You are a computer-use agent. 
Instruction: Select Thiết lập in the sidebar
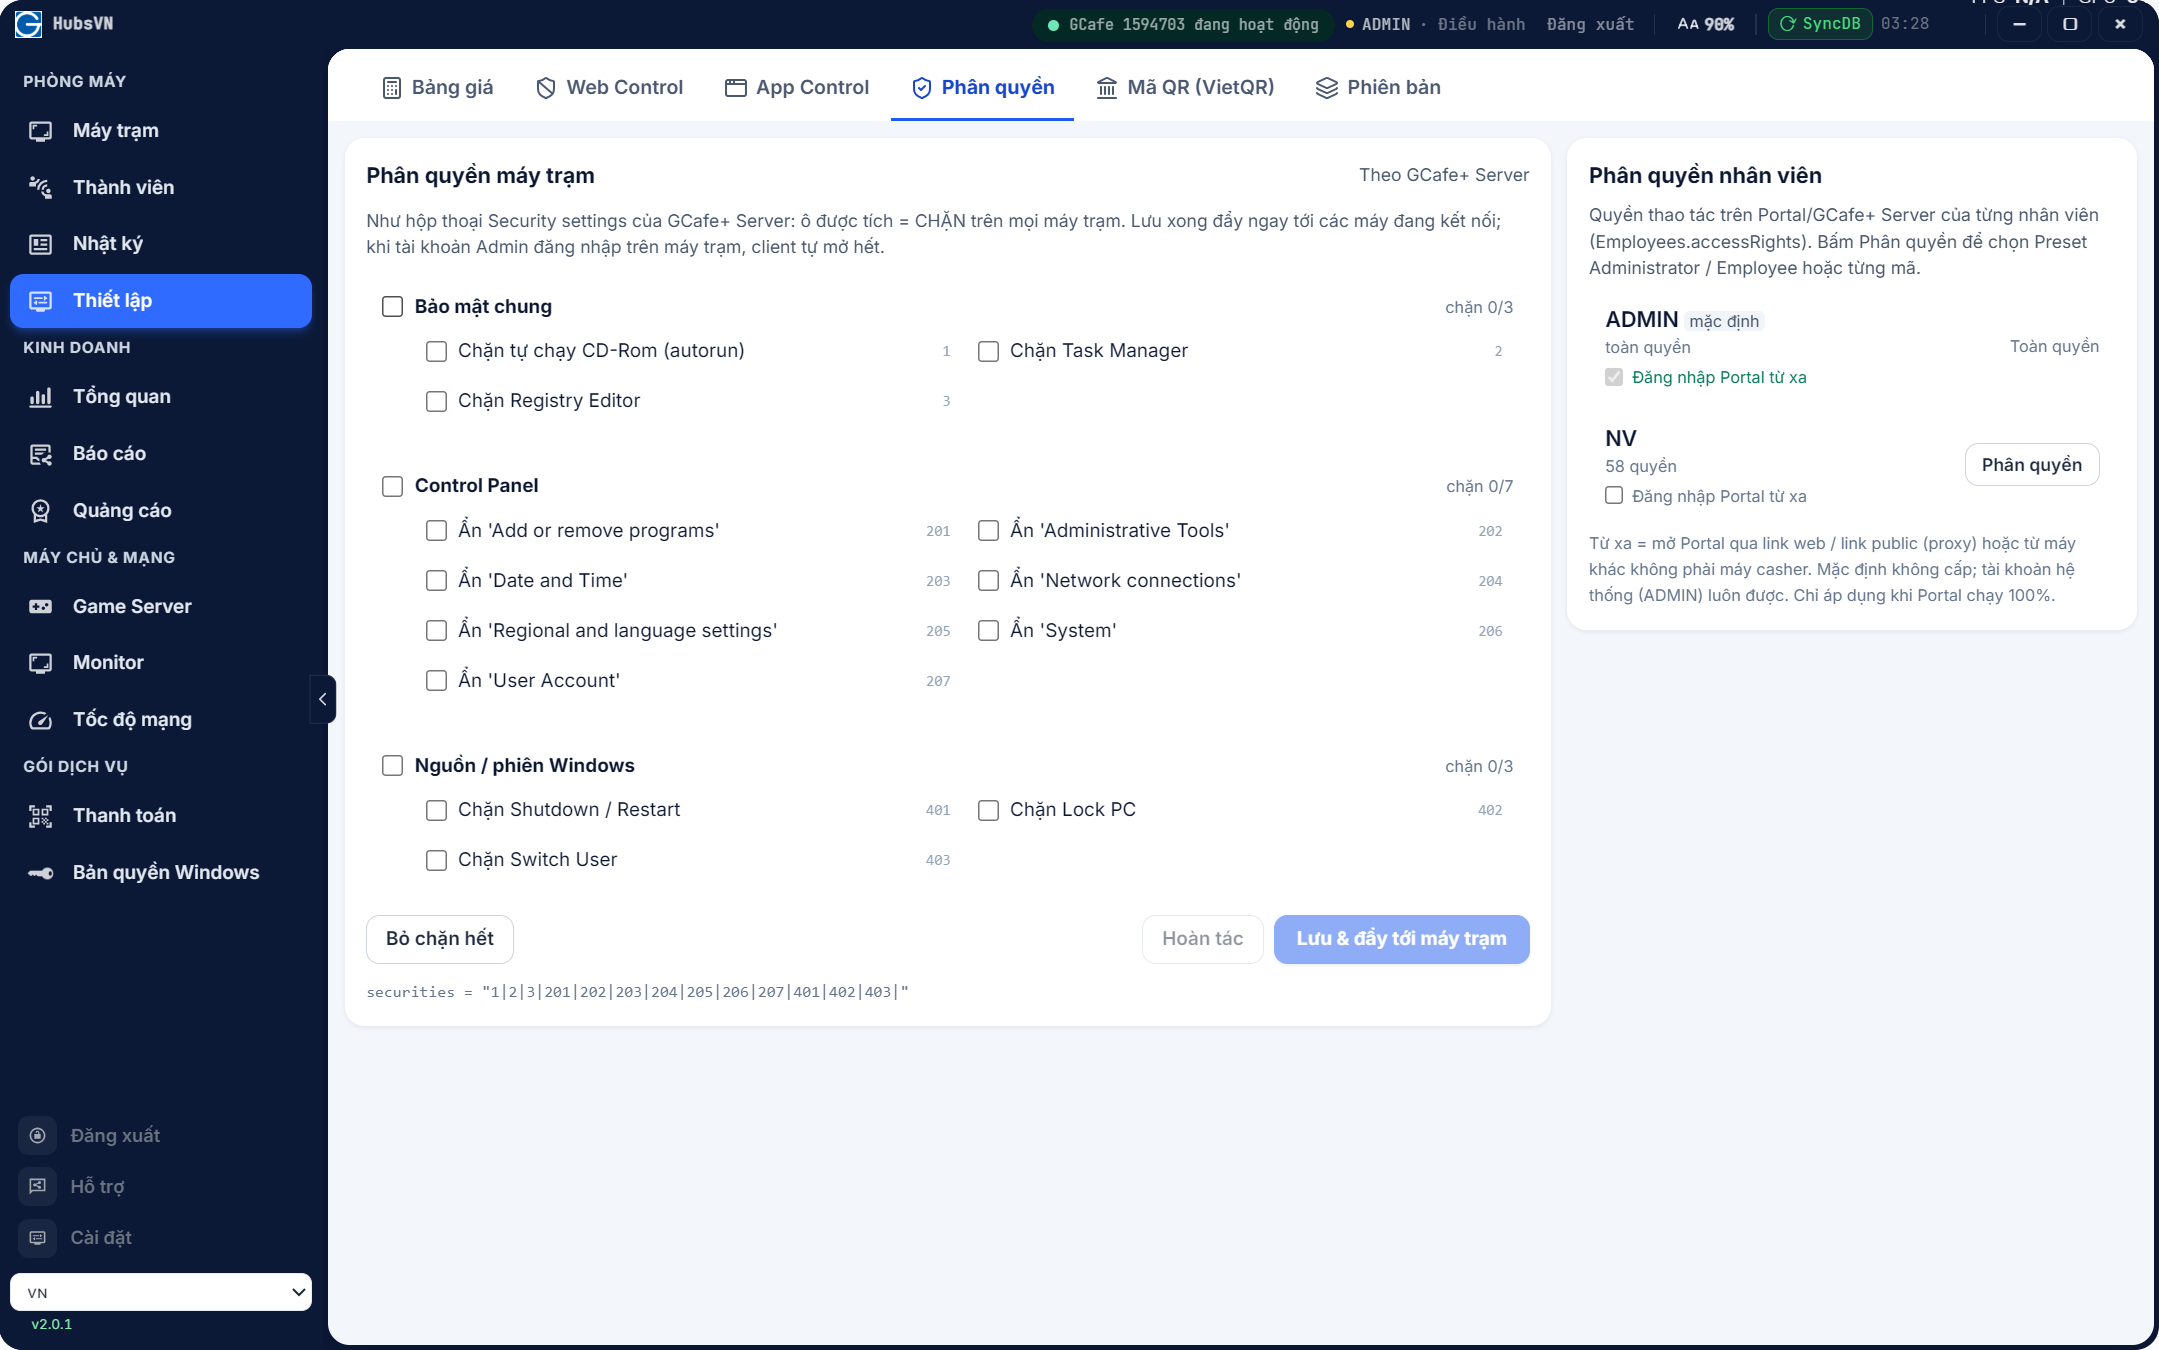click(x=161, y=301)
